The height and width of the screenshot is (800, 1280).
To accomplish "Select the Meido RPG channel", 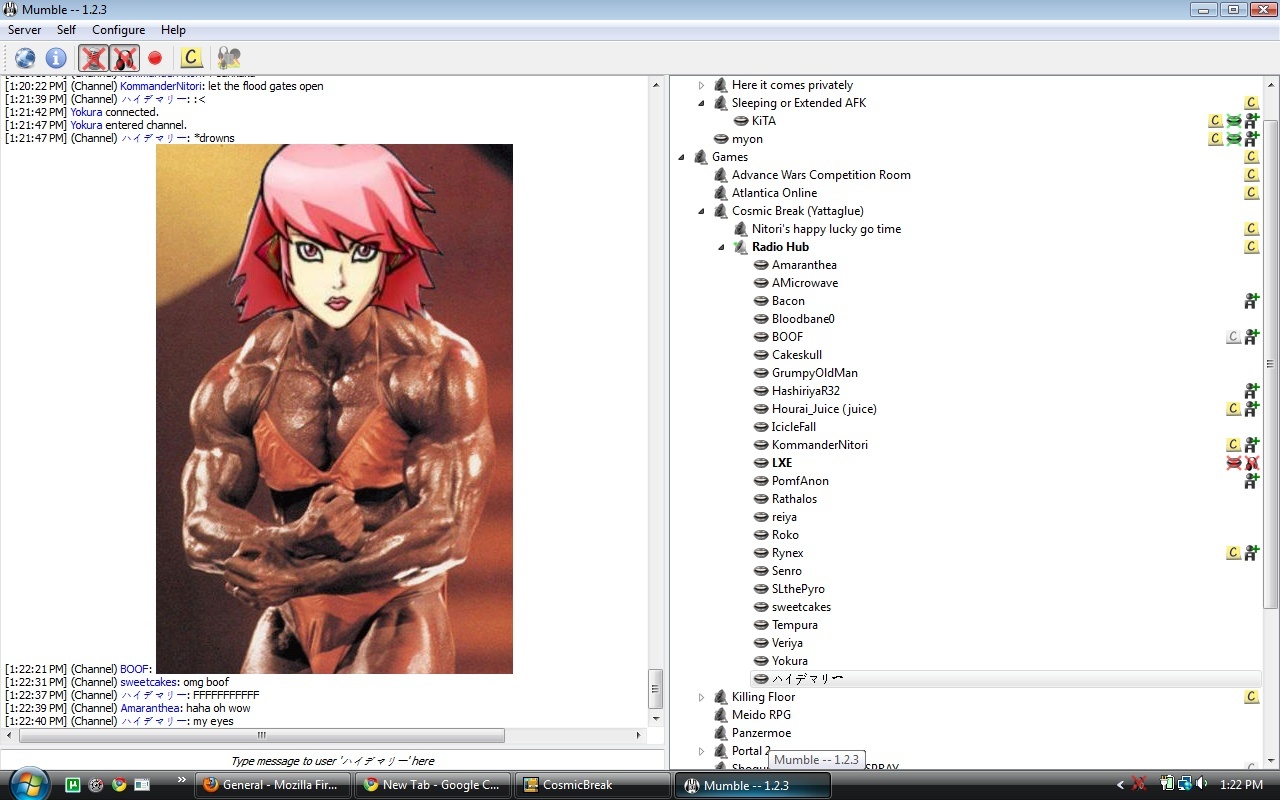I will point(761,715).
